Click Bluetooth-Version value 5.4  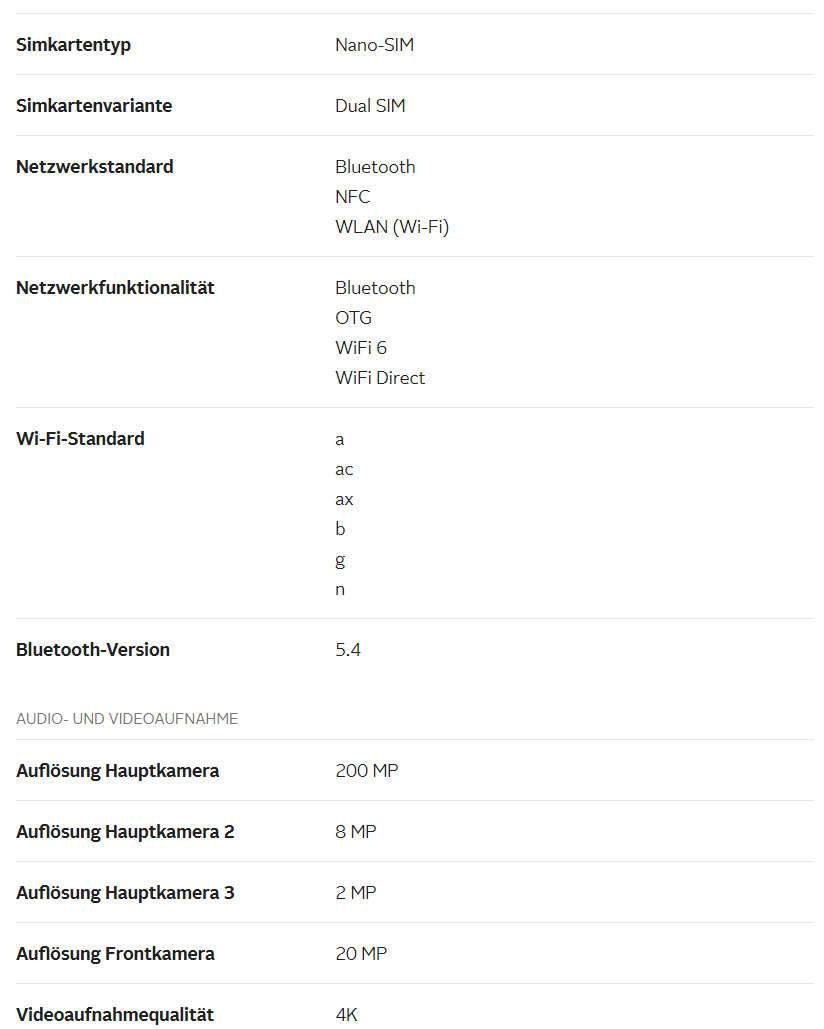click(x=348, y=650)
